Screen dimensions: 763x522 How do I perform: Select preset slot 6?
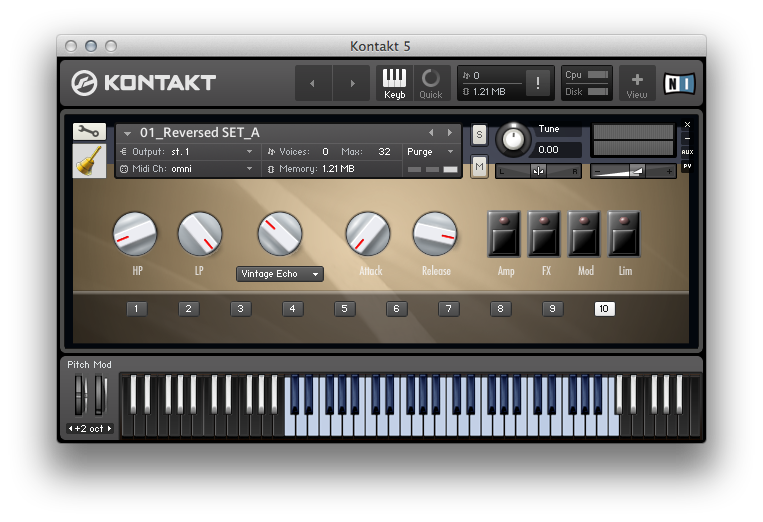tap(397, 309)
